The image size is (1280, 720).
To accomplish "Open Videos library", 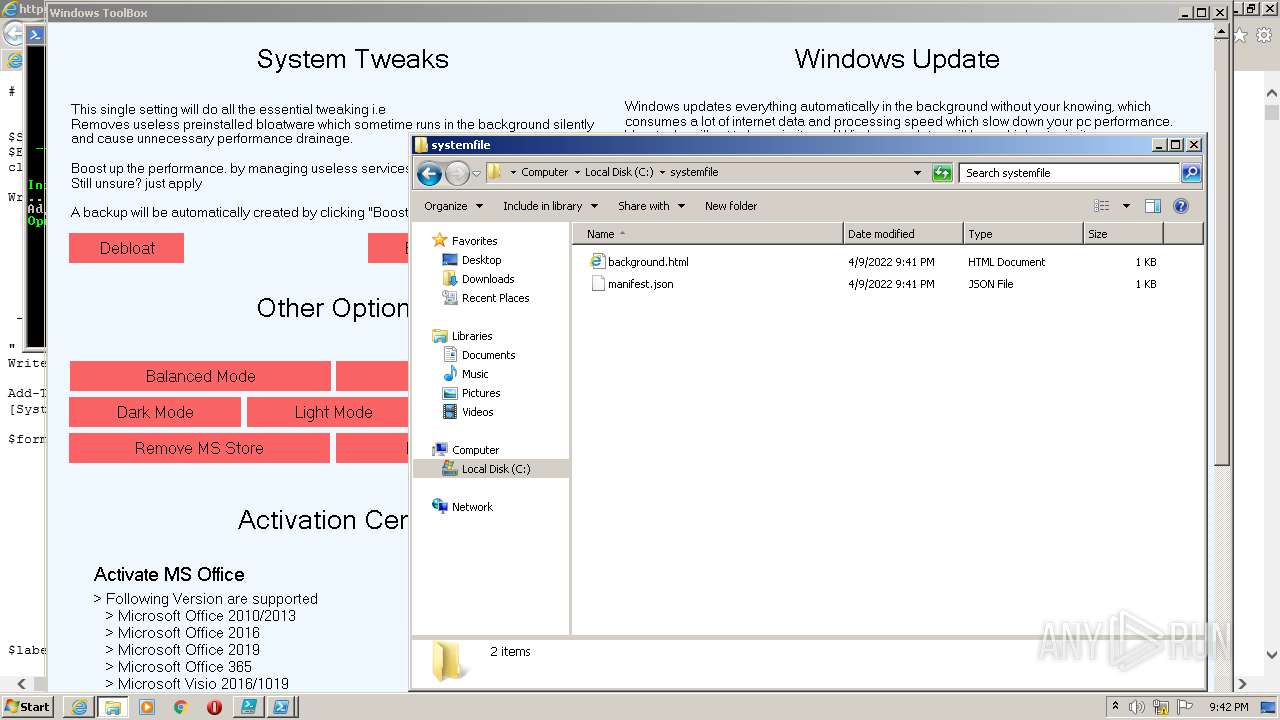I will pyautogui.click(x=477, y=412).
